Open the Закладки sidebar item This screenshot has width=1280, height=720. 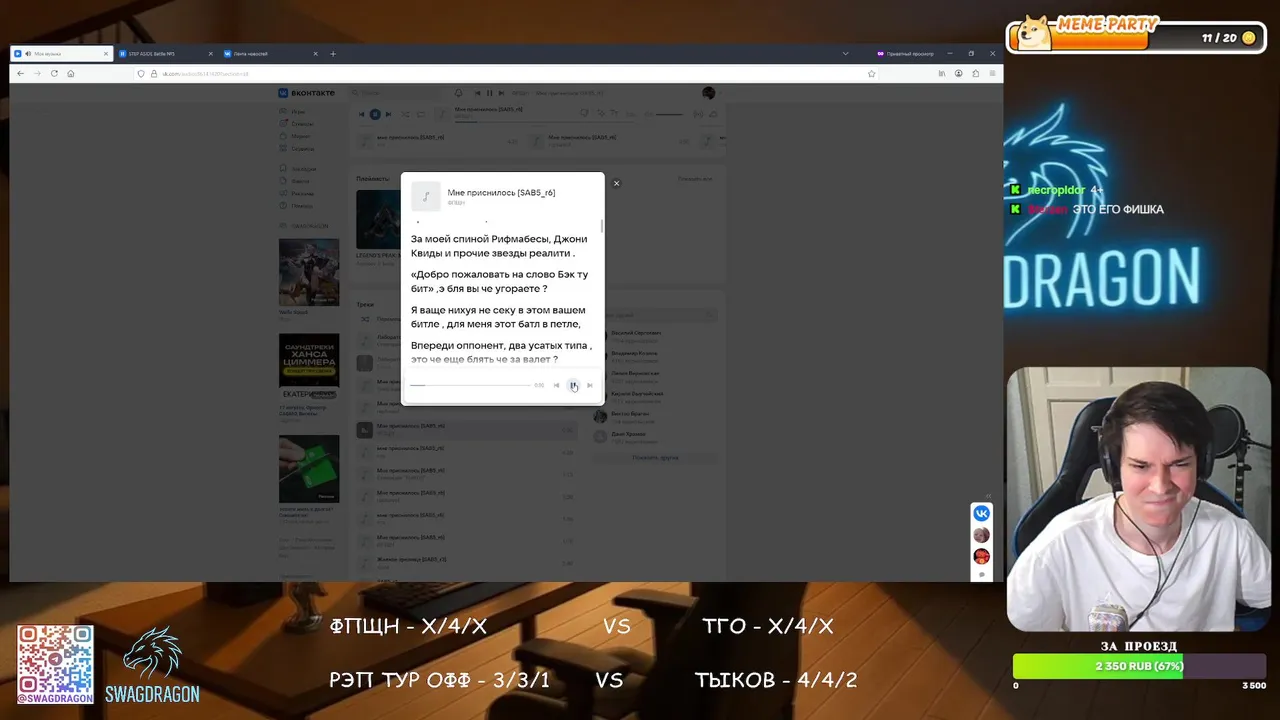pyautogui.click(x=298, y=169)
